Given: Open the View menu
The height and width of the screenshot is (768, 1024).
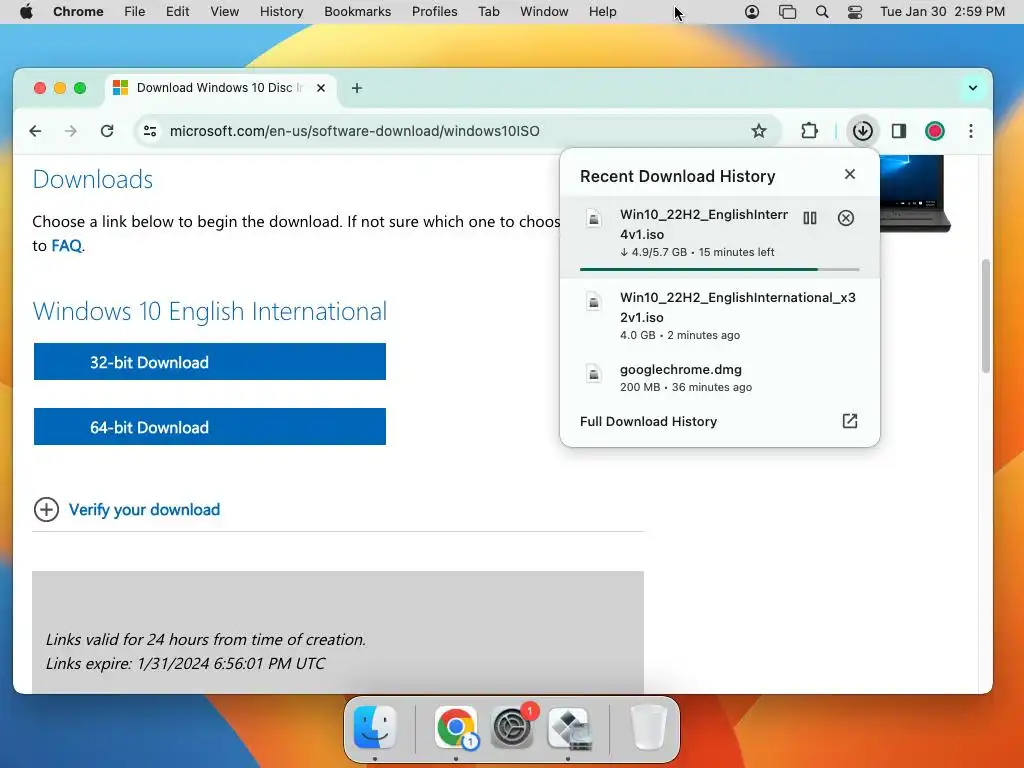Looking at the screenshot, I should tap(225, 12).
